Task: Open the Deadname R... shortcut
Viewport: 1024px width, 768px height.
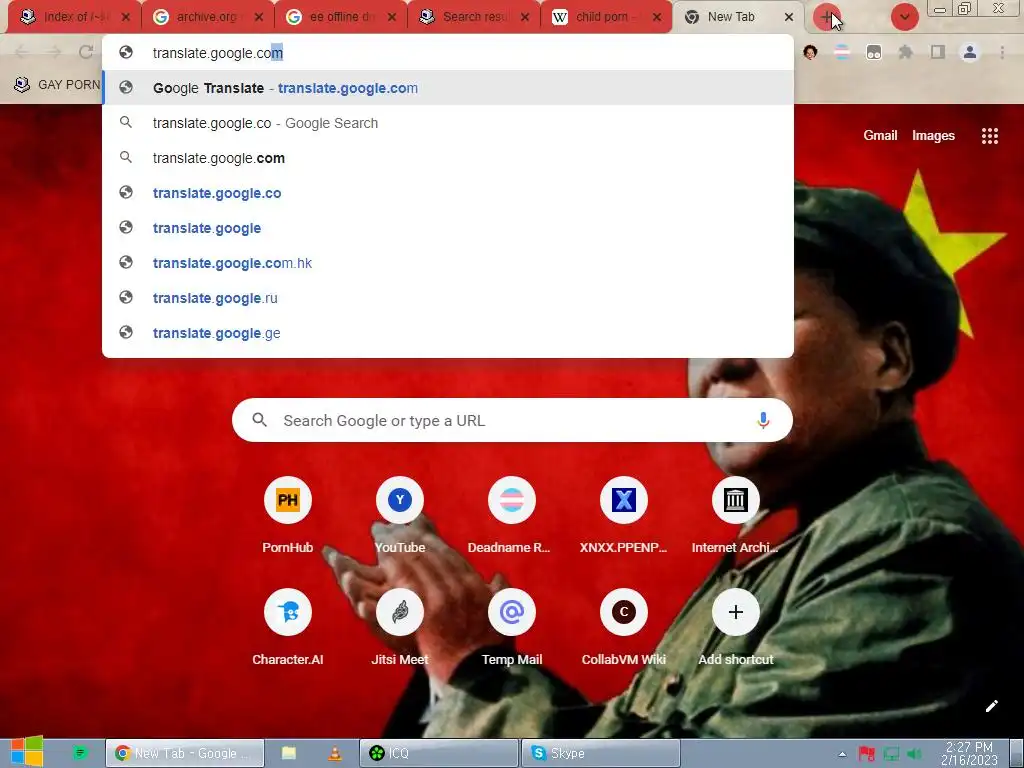Action: (x=511, y=516)
